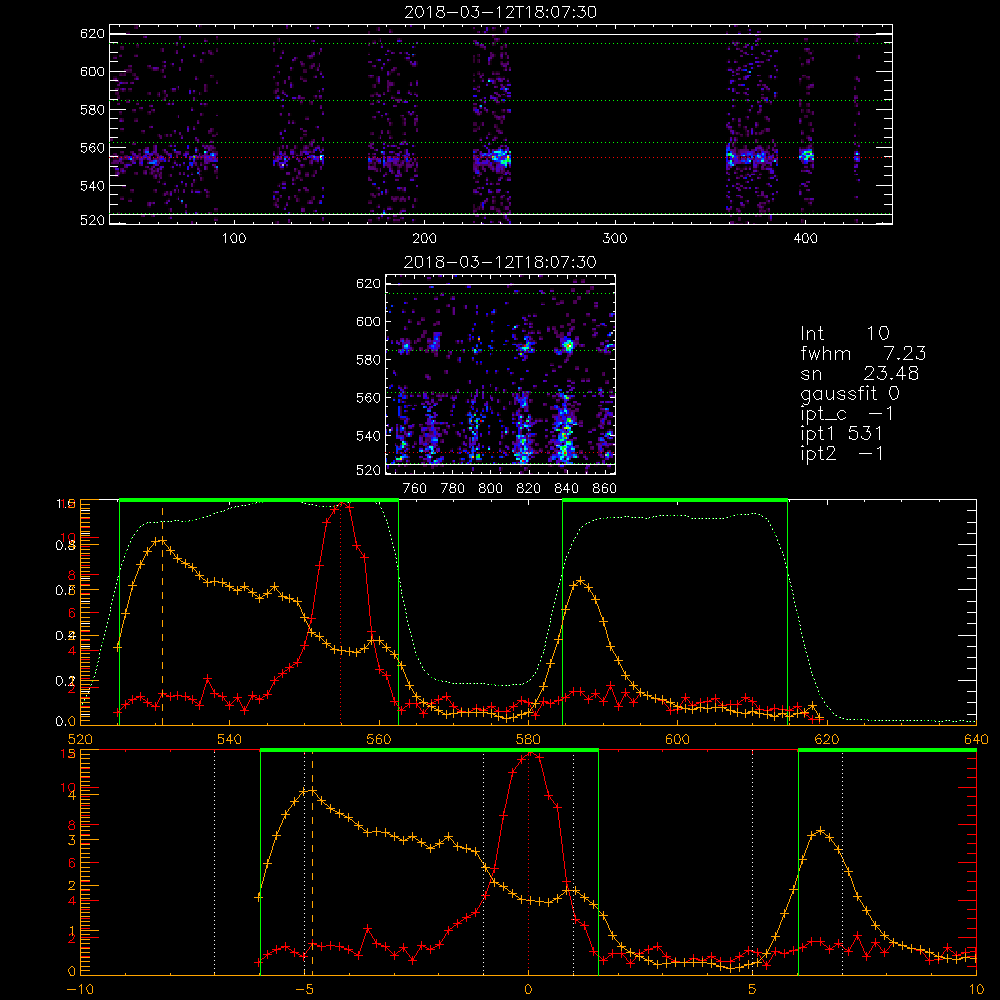Click the y-axis label 560 of top spectrogram
Viewport: 1000px width, 1000px height.
click(x=92, y=148)
